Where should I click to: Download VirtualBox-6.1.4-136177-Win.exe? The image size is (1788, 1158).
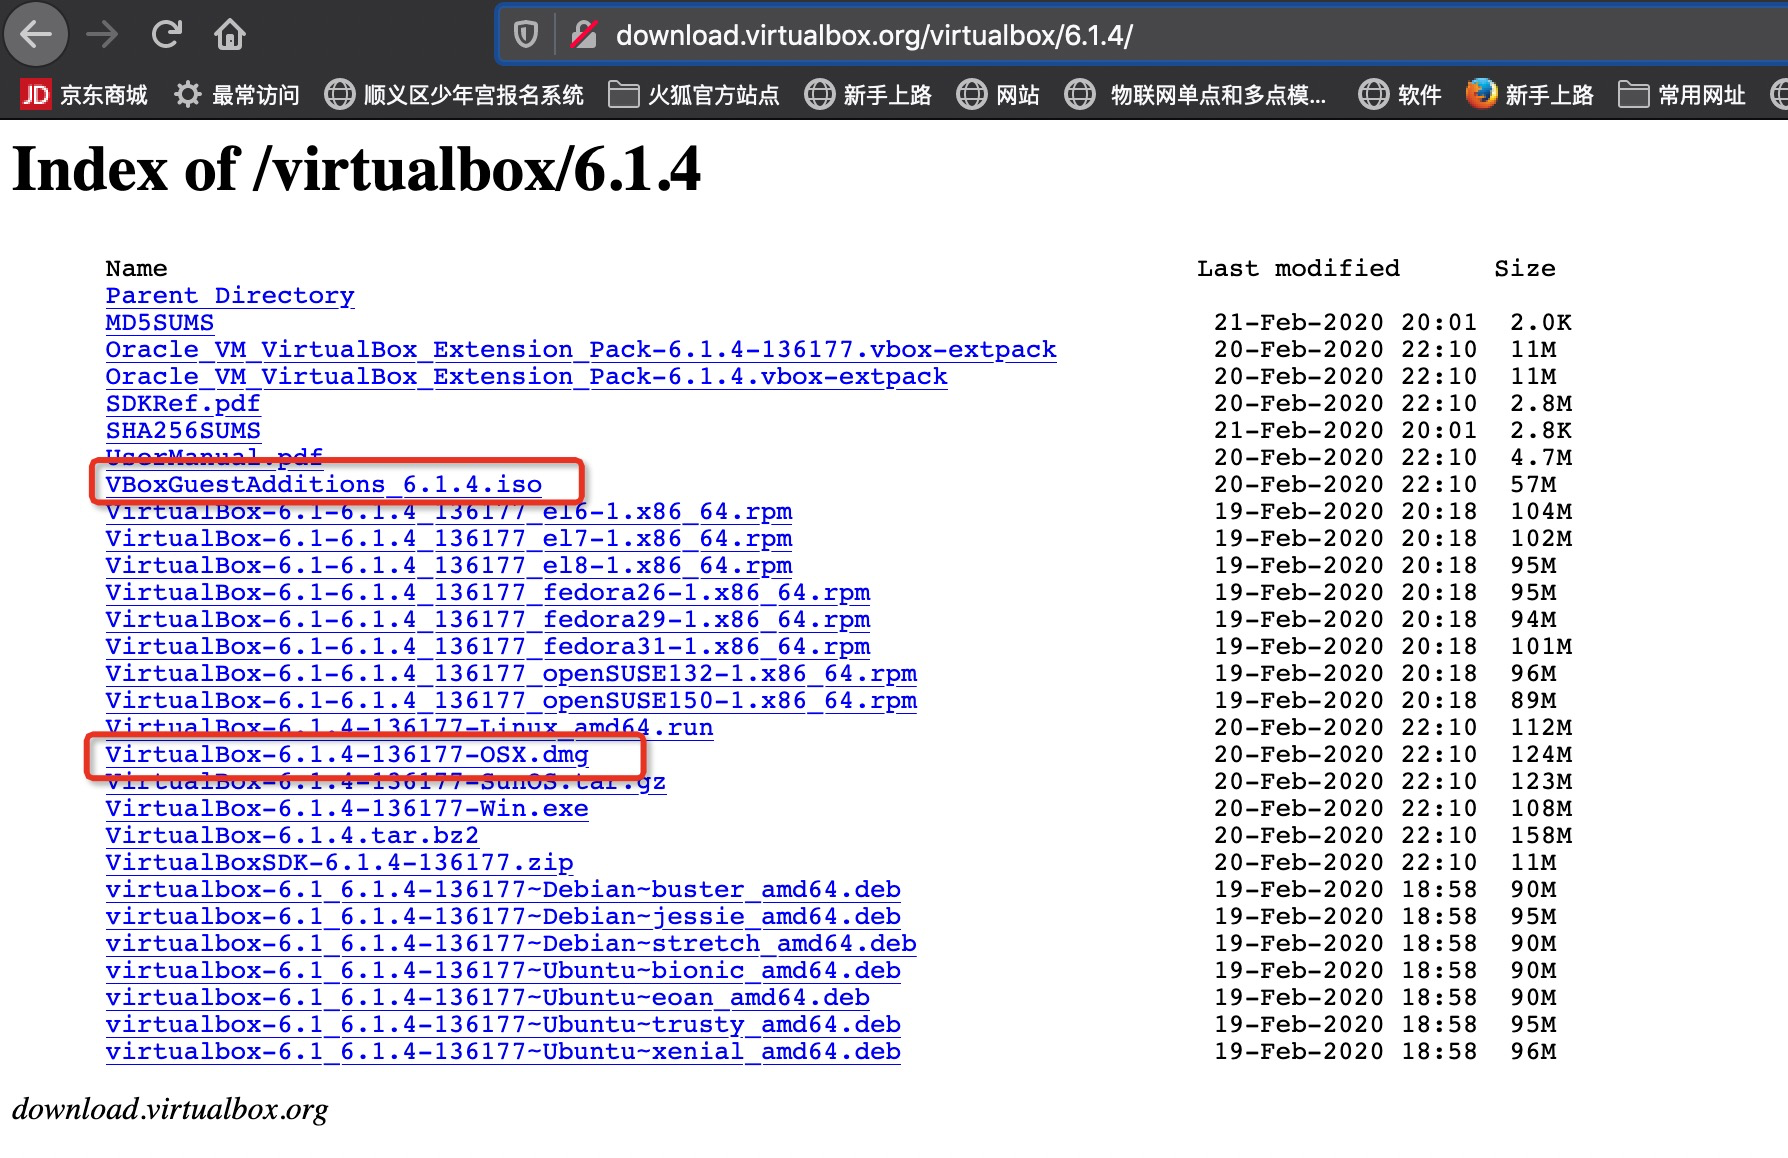(347, 809)
